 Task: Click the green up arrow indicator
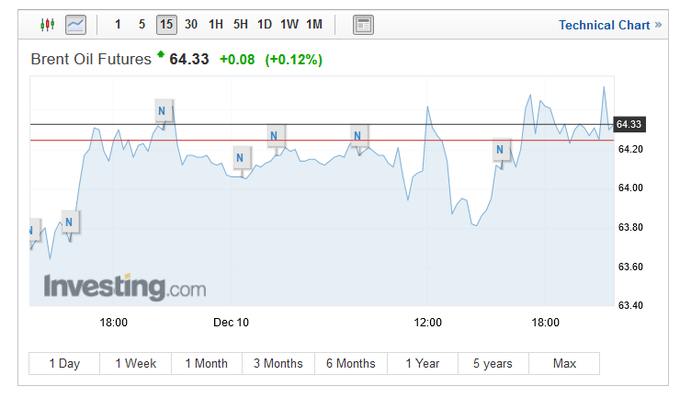click(161, 54)
